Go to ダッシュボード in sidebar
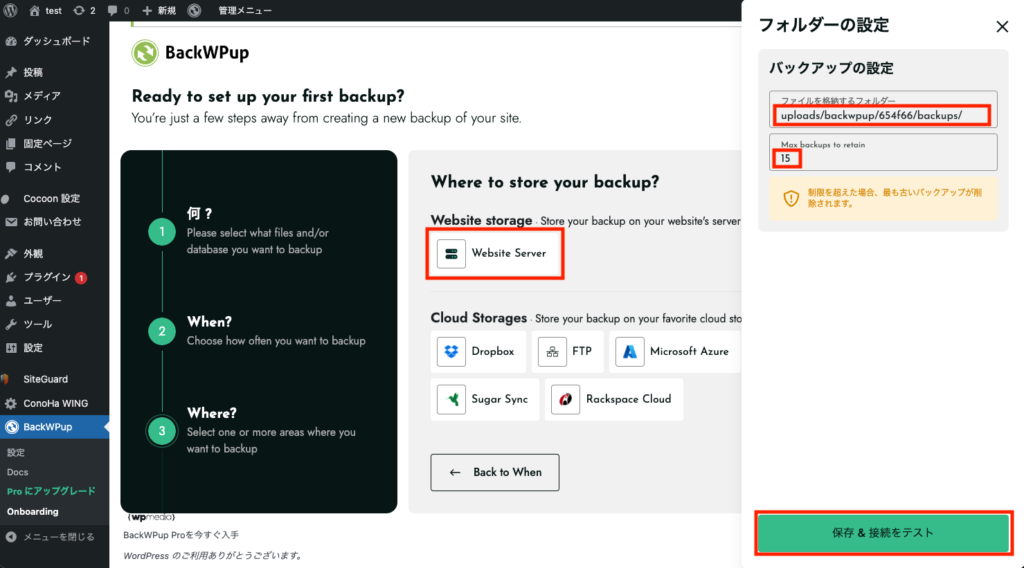 coord(54,41)
